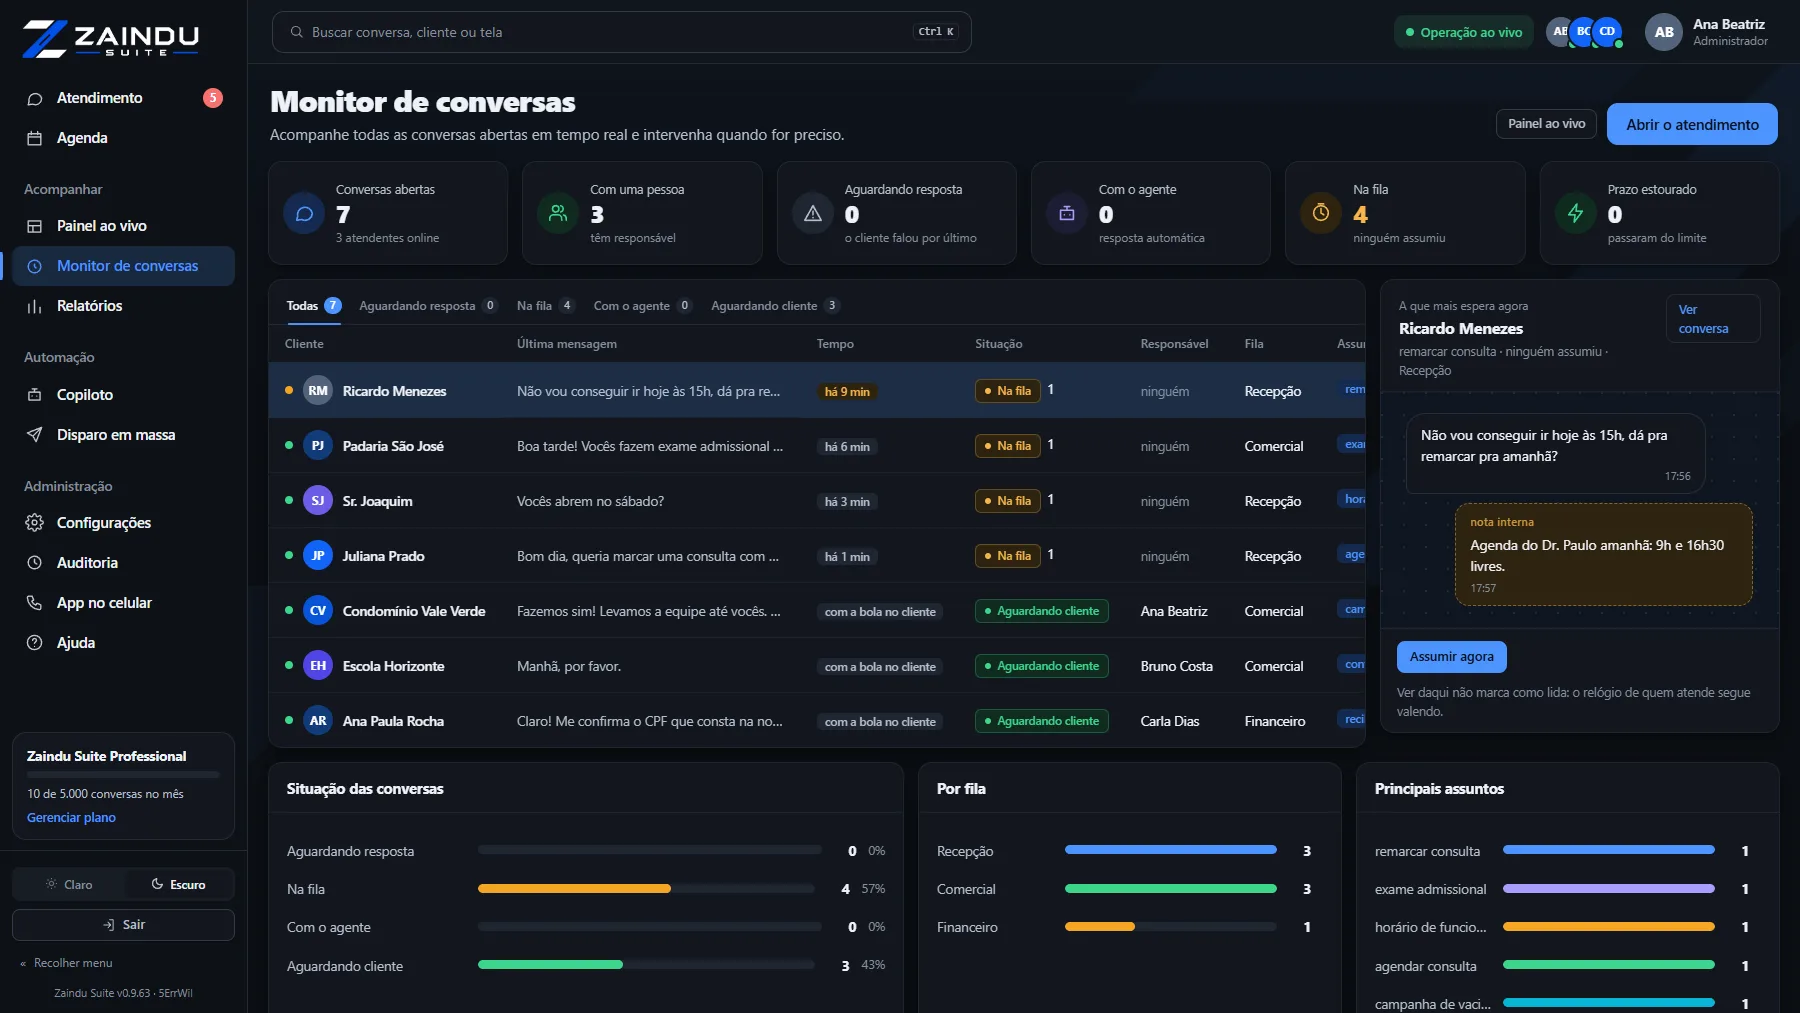Click the Na fila clock icon

tap(1321, 213)
